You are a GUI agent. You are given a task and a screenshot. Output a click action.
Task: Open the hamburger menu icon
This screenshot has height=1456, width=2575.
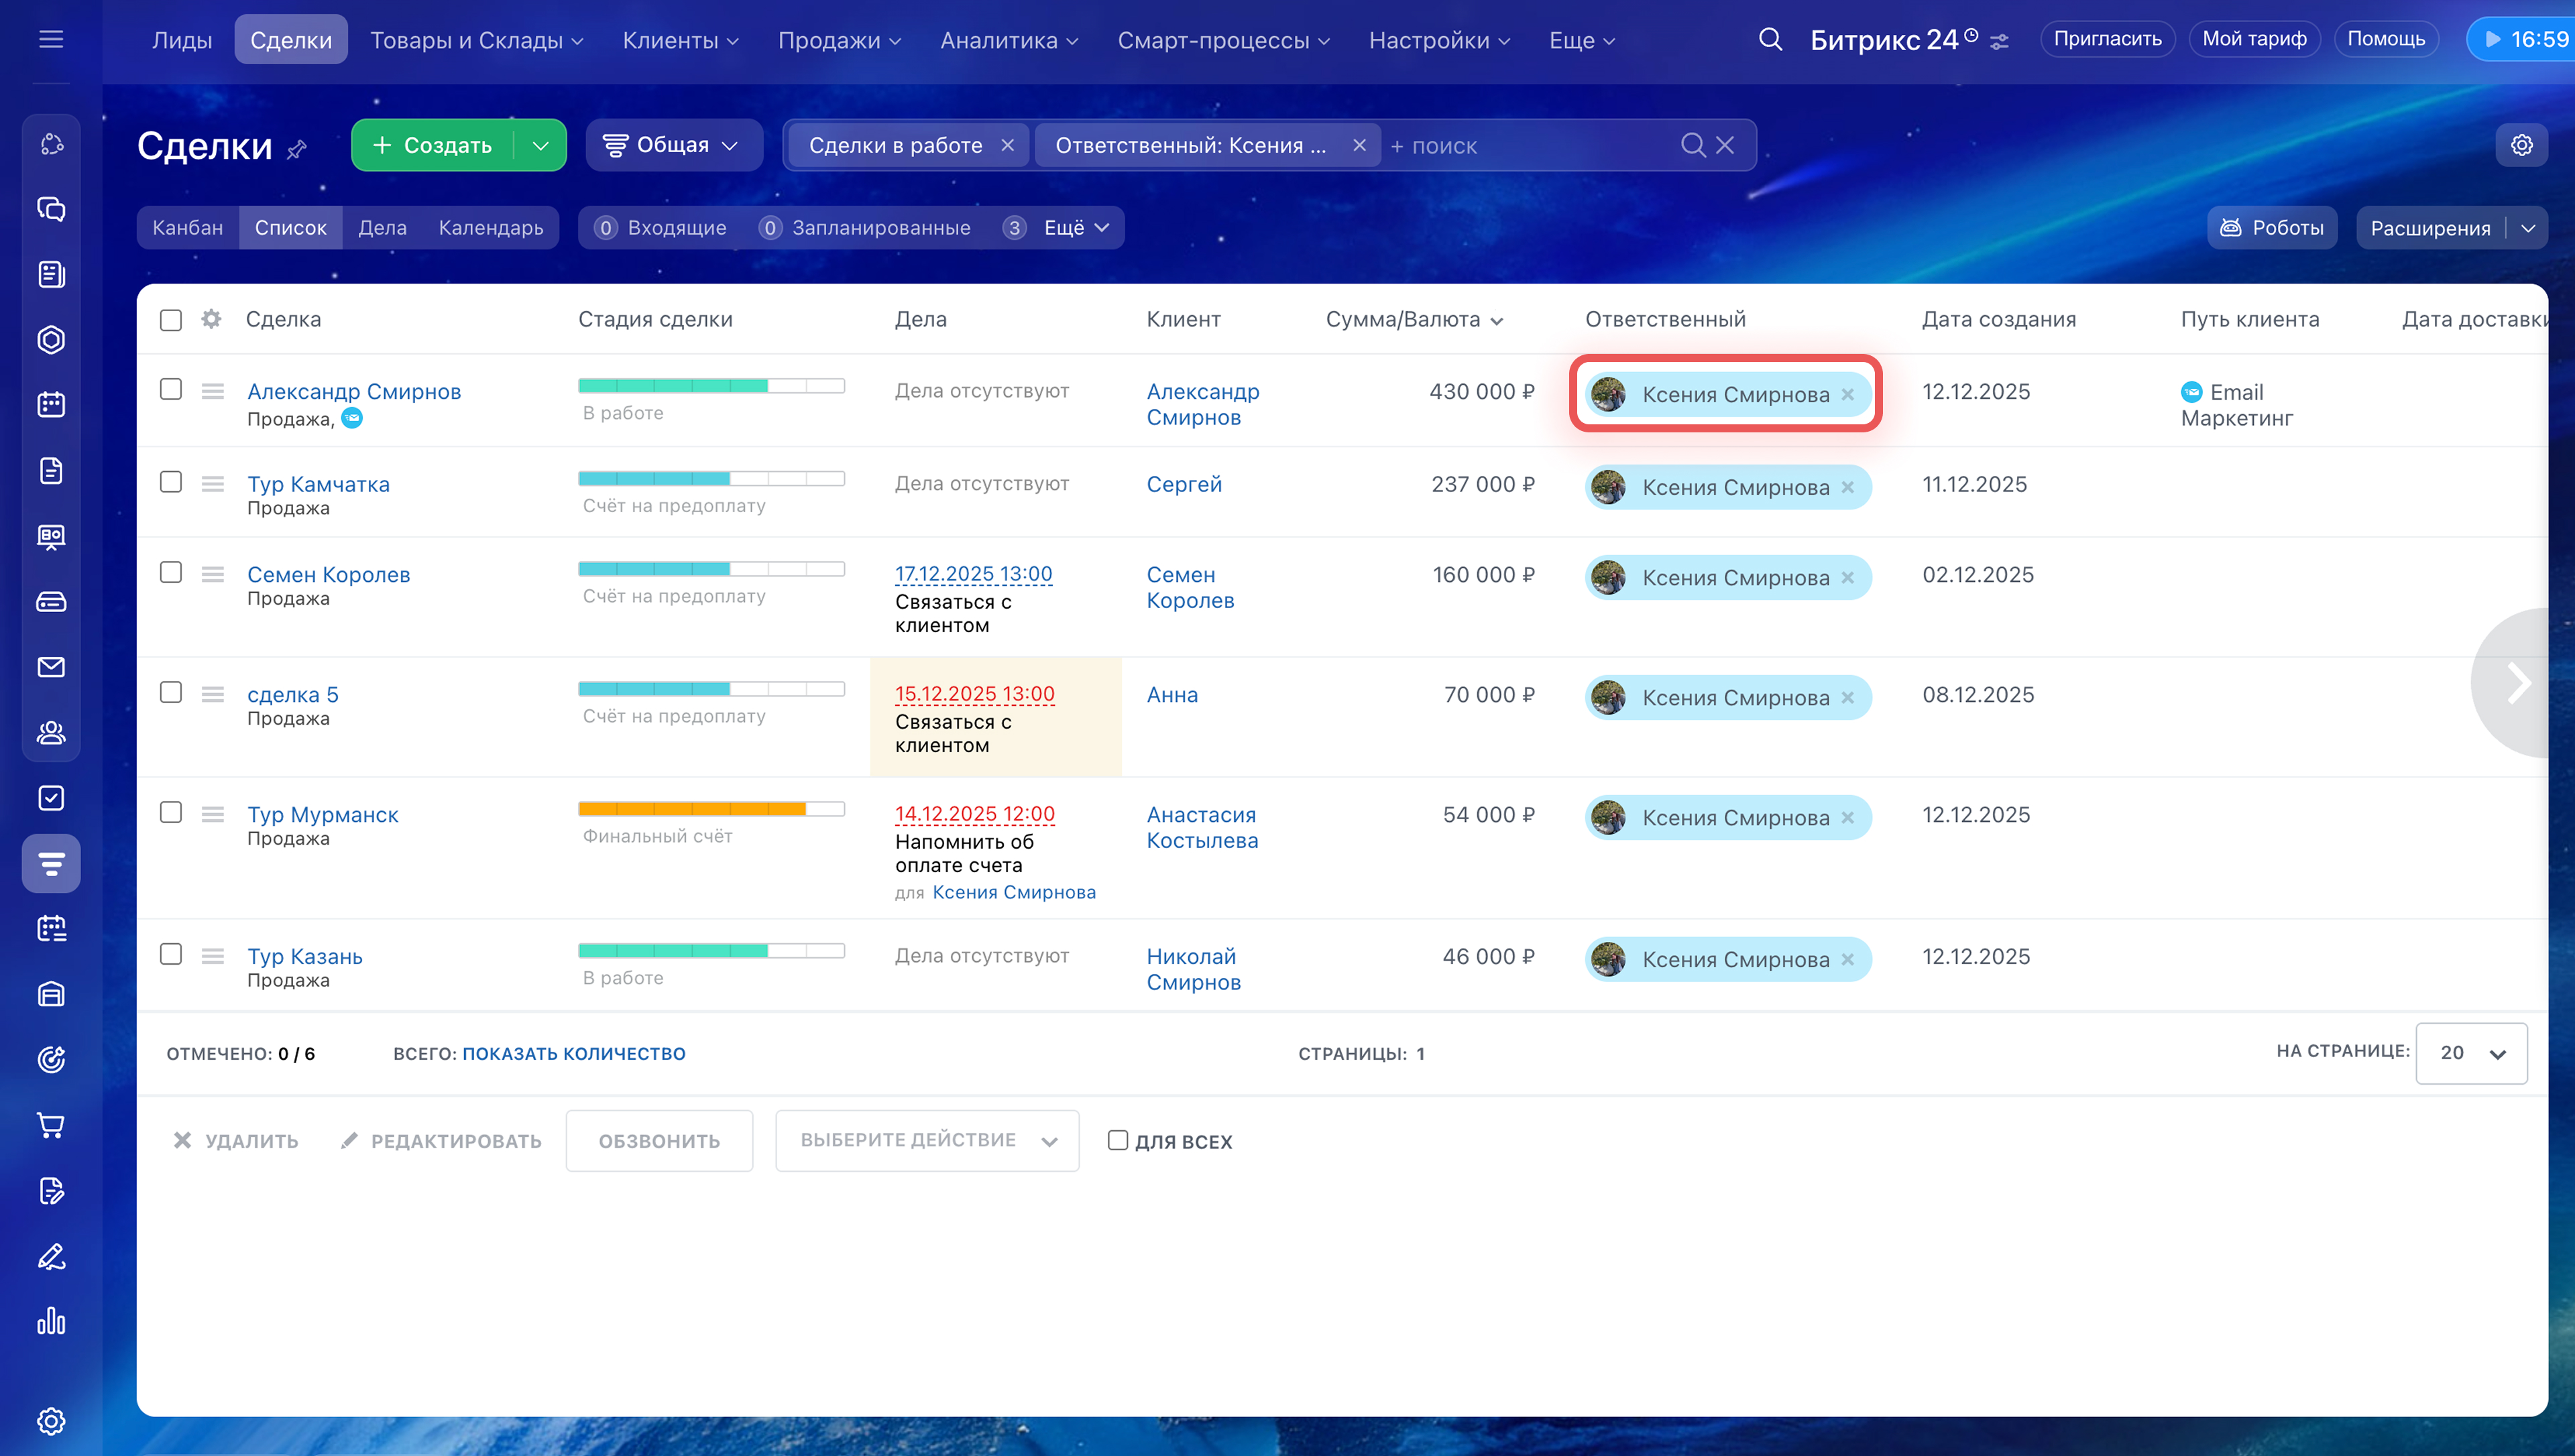tap(51, 40)
